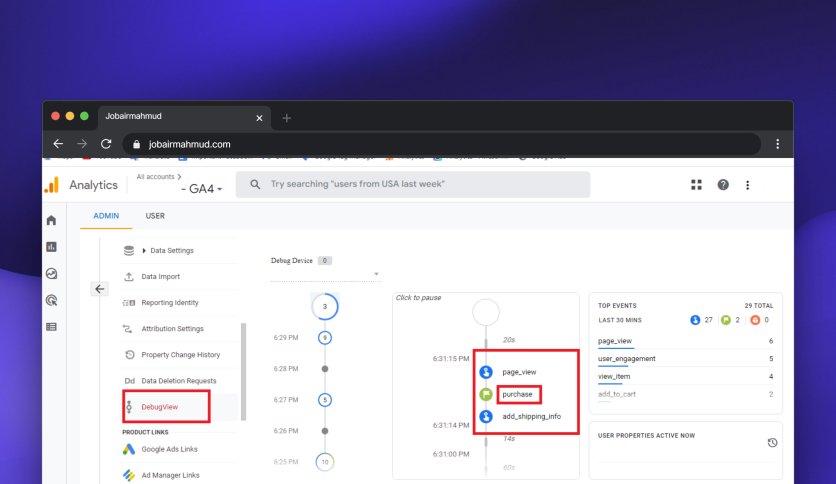The height and width of the screenshot is (484, 836).
Task: Click the Ad Manager Links logo icon
Action: click(129, 475)
